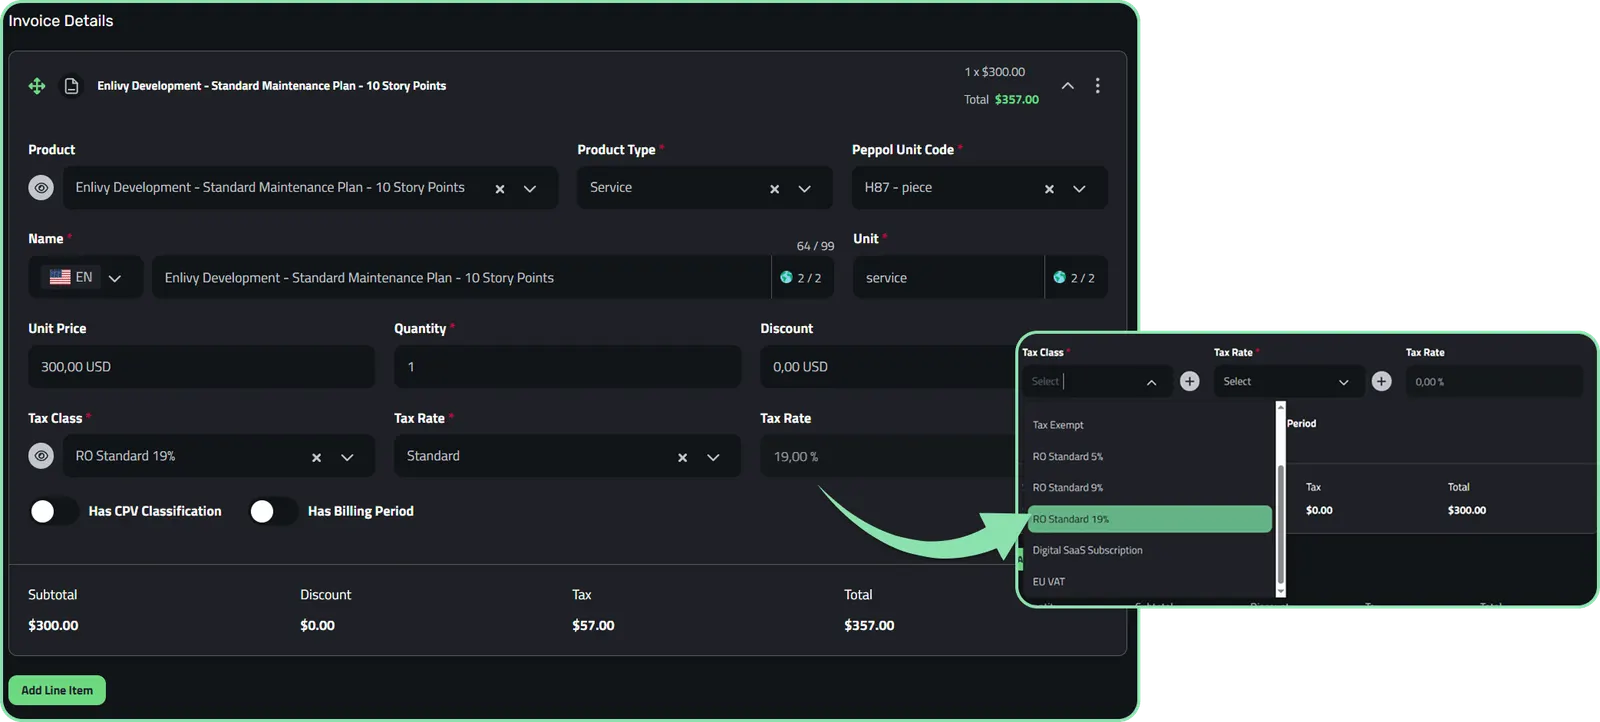Click the popup Total value $300.00

(1467, 510)
